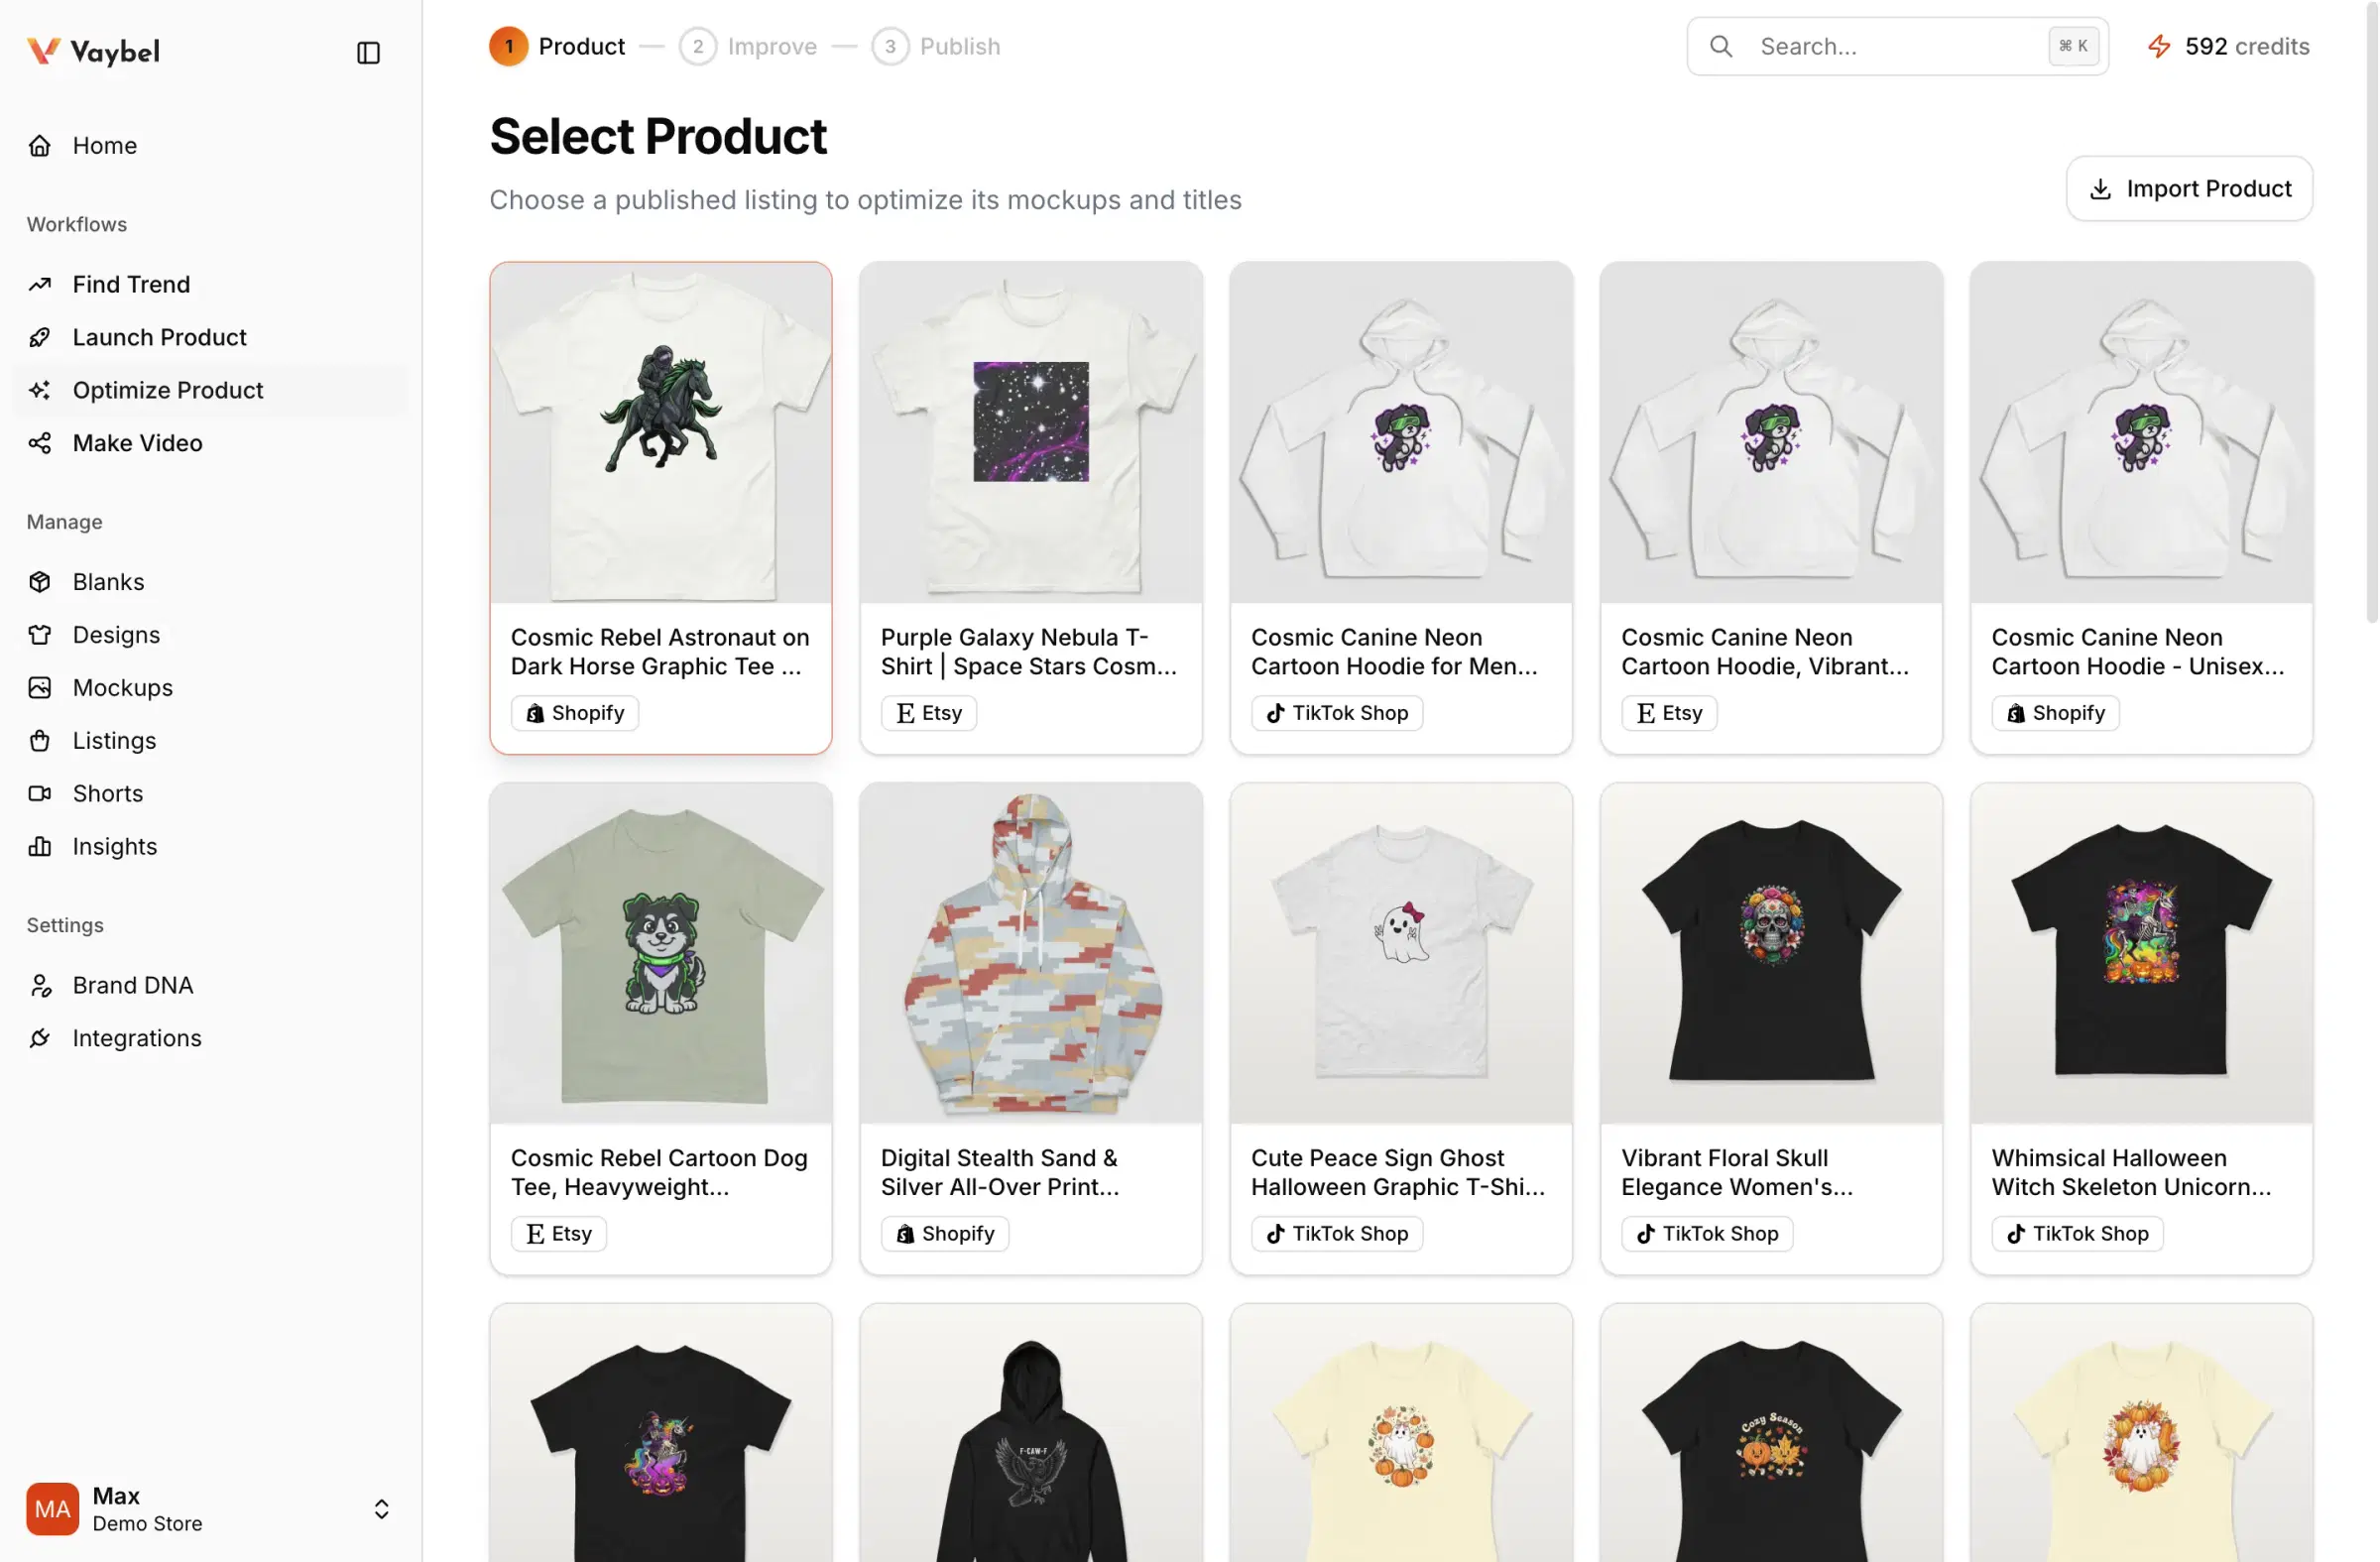Open Launch Product rocket icon

40,337
